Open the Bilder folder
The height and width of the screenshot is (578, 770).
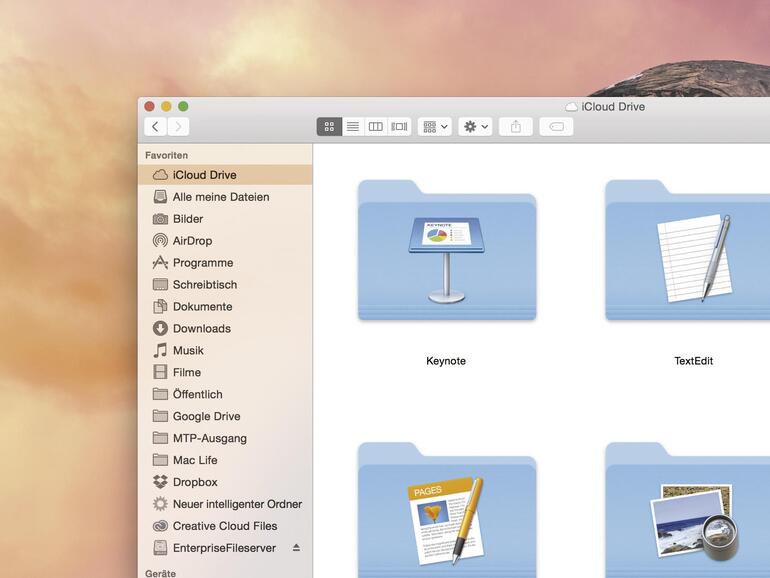click(225, 219)
